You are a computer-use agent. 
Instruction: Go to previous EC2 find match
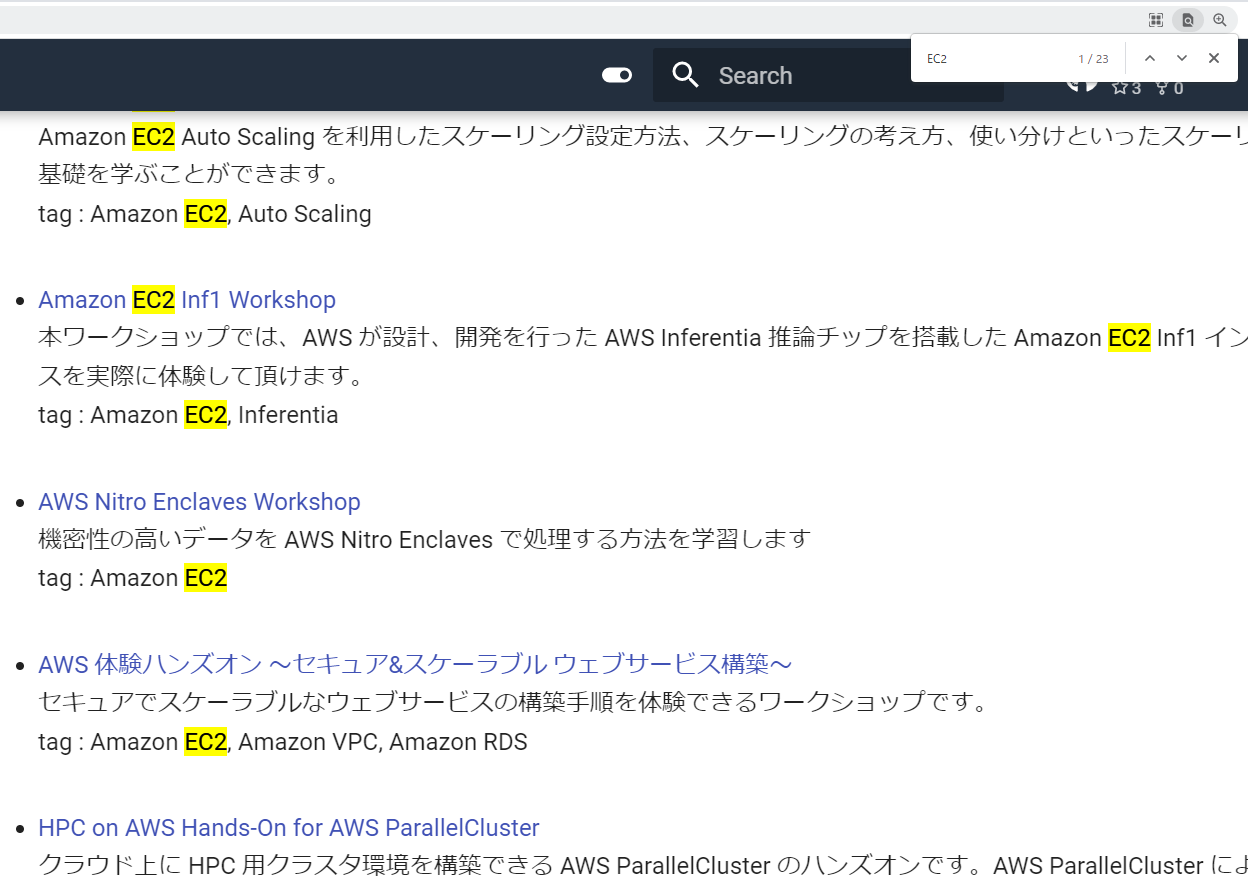1150,58
